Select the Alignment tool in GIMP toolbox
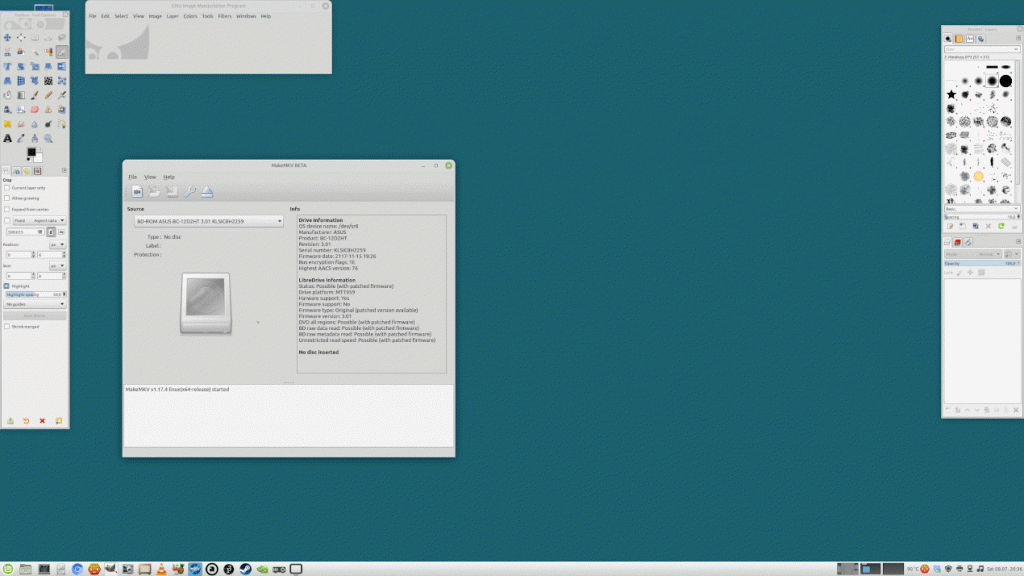 point(21,38)
